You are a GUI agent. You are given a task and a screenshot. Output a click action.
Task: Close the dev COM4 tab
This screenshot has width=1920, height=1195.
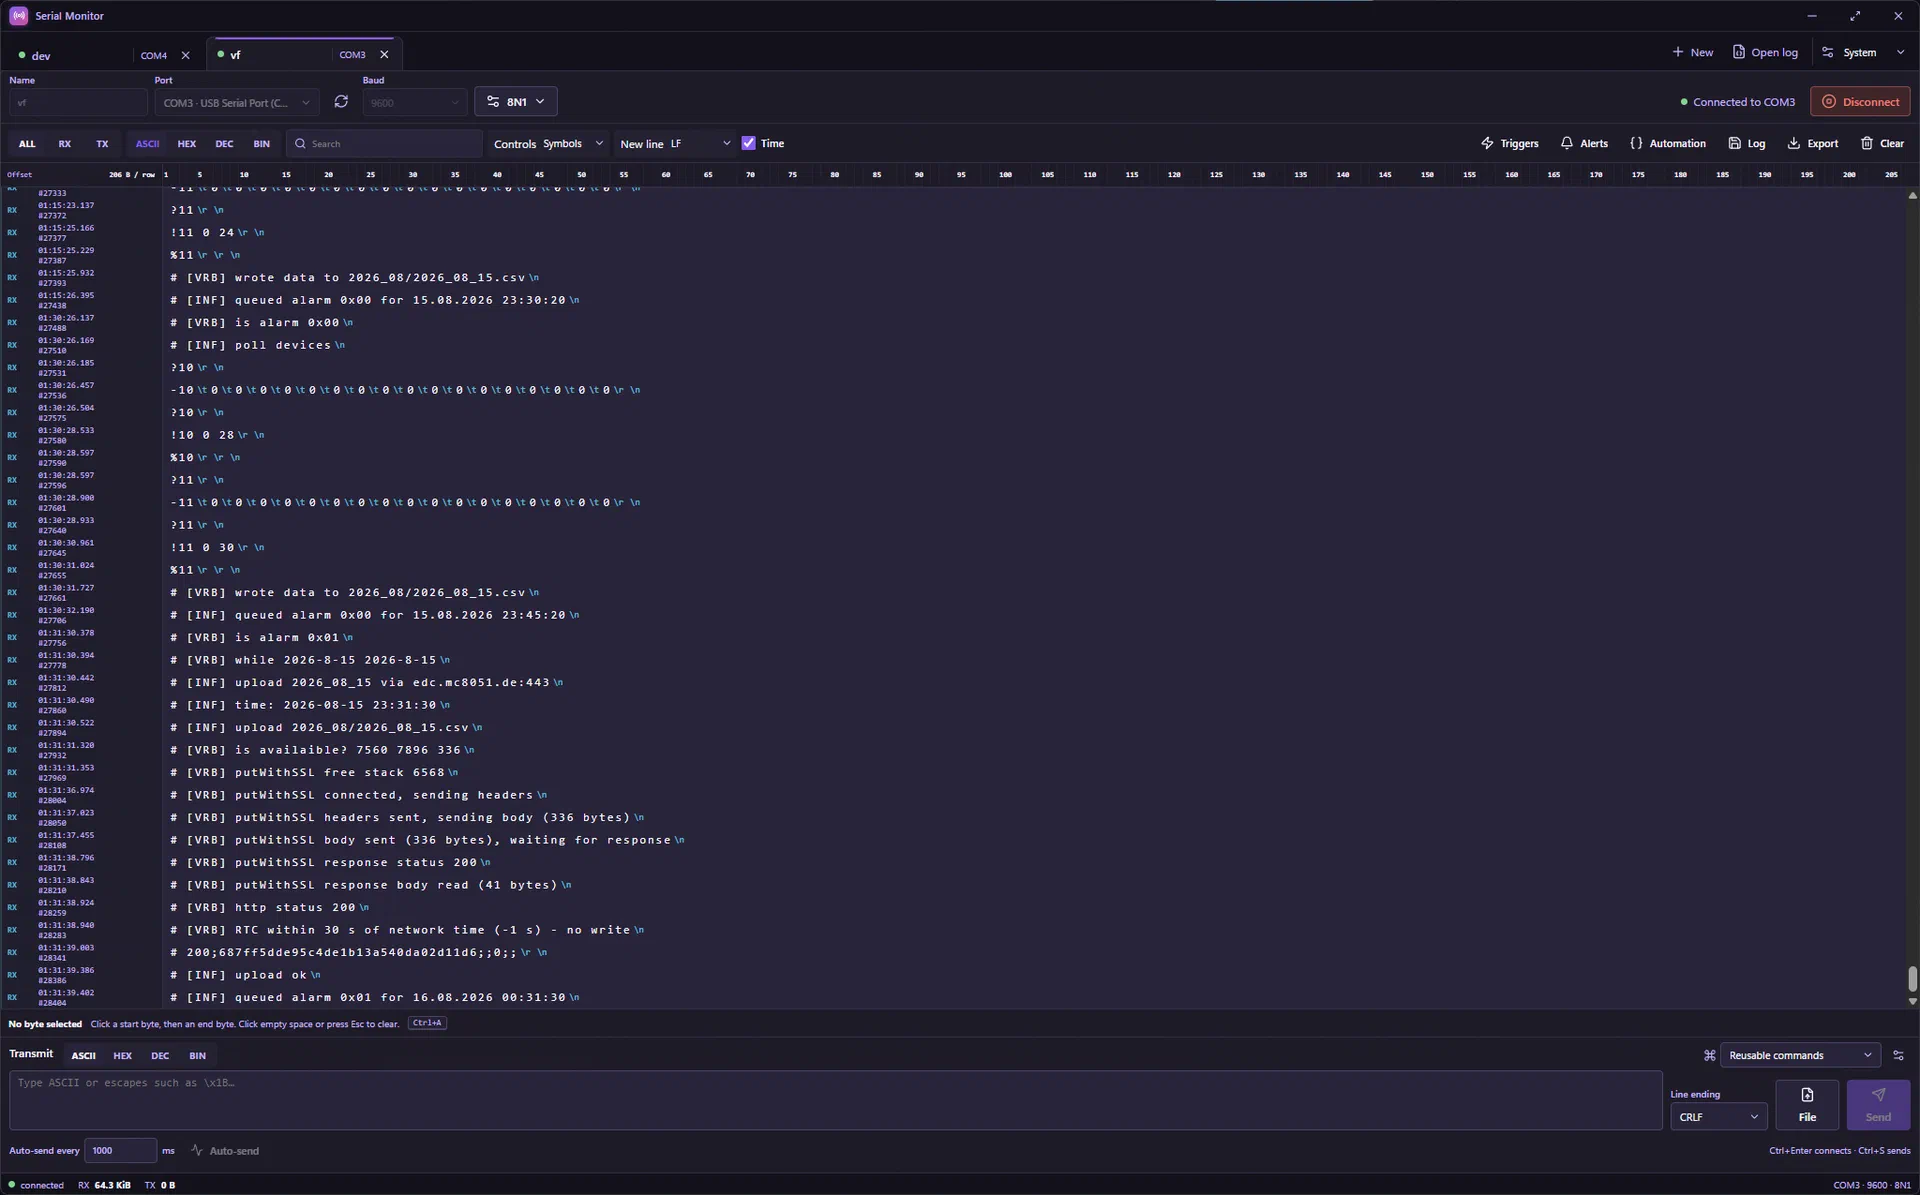(x=185, y=55)
